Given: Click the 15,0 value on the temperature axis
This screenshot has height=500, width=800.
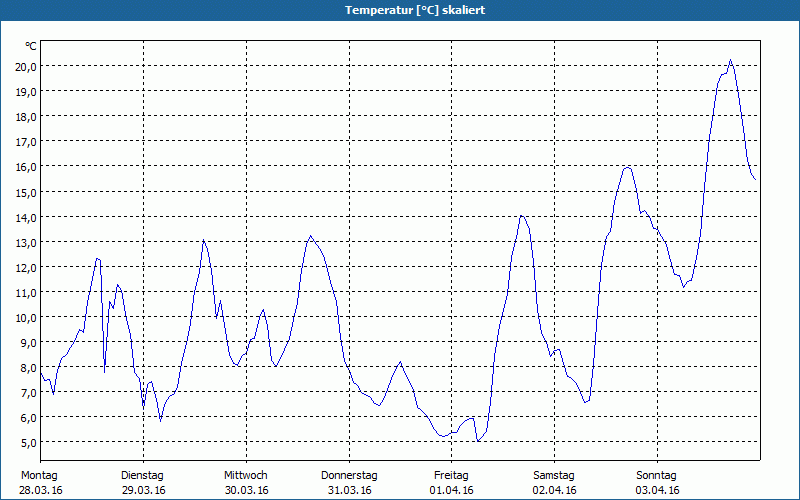Looking at the screenshot, I should [x=26, y=192].
